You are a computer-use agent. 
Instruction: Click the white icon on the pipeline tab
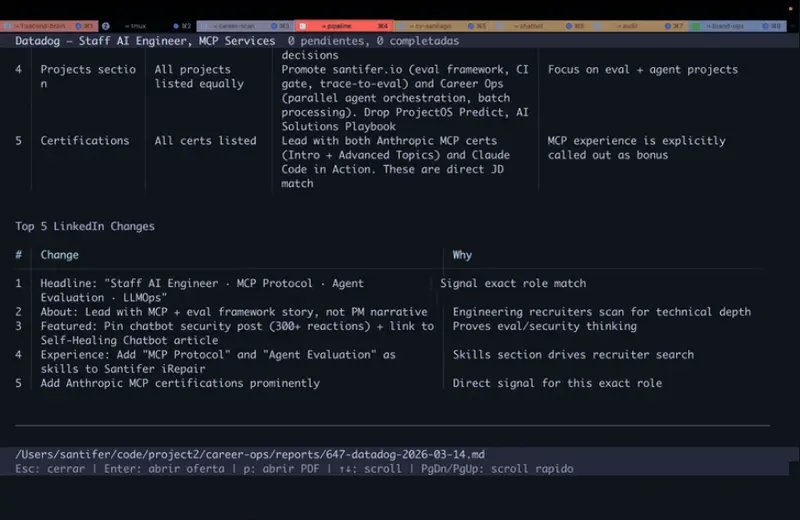pyautogui.click(x=303, y=26)
